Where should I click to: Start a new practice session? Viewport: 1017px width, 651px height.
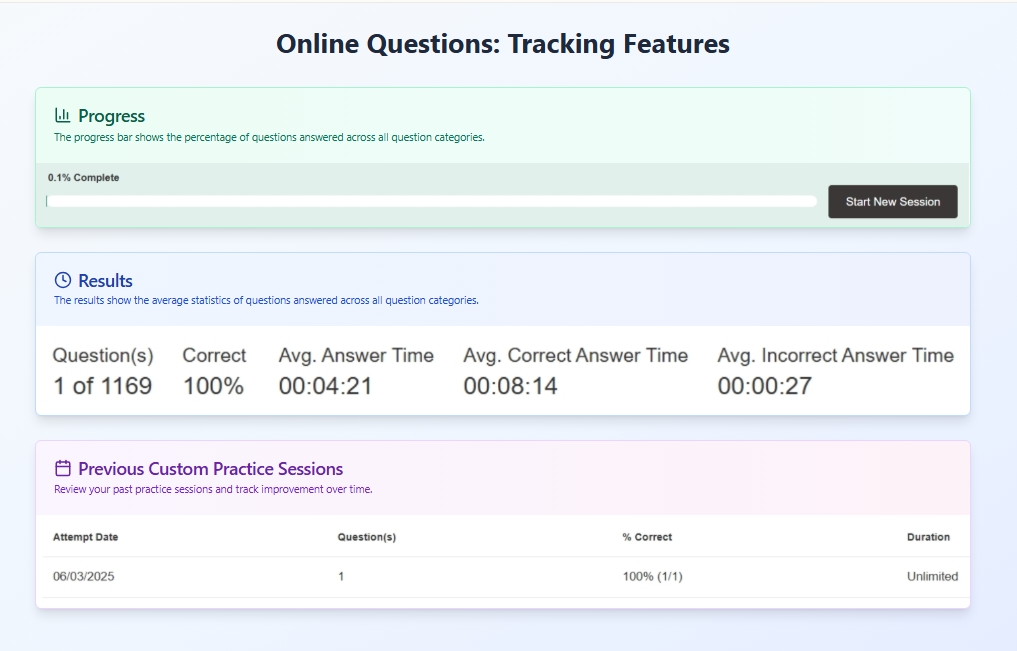(x=892, y=202)
